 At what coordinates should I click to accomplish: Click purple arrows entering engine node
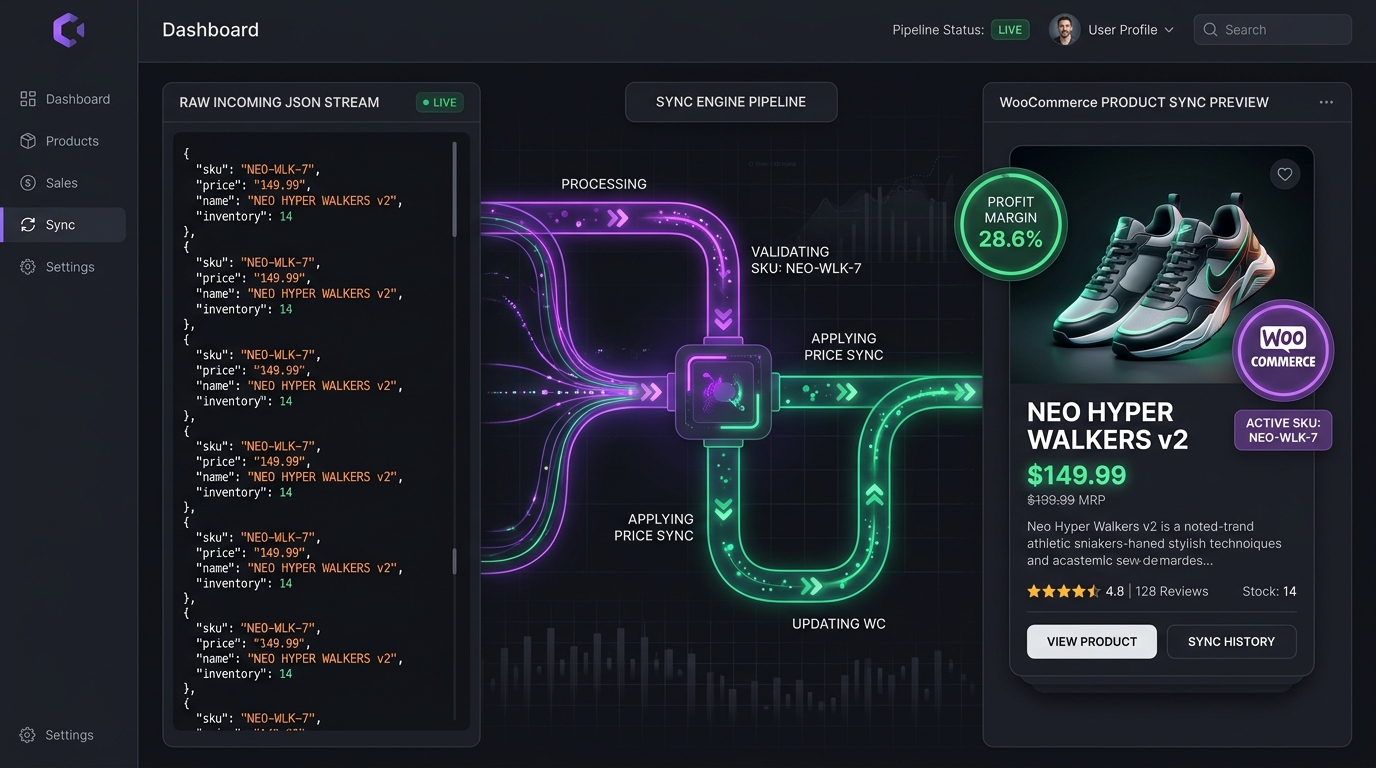(x=651, y=392)
